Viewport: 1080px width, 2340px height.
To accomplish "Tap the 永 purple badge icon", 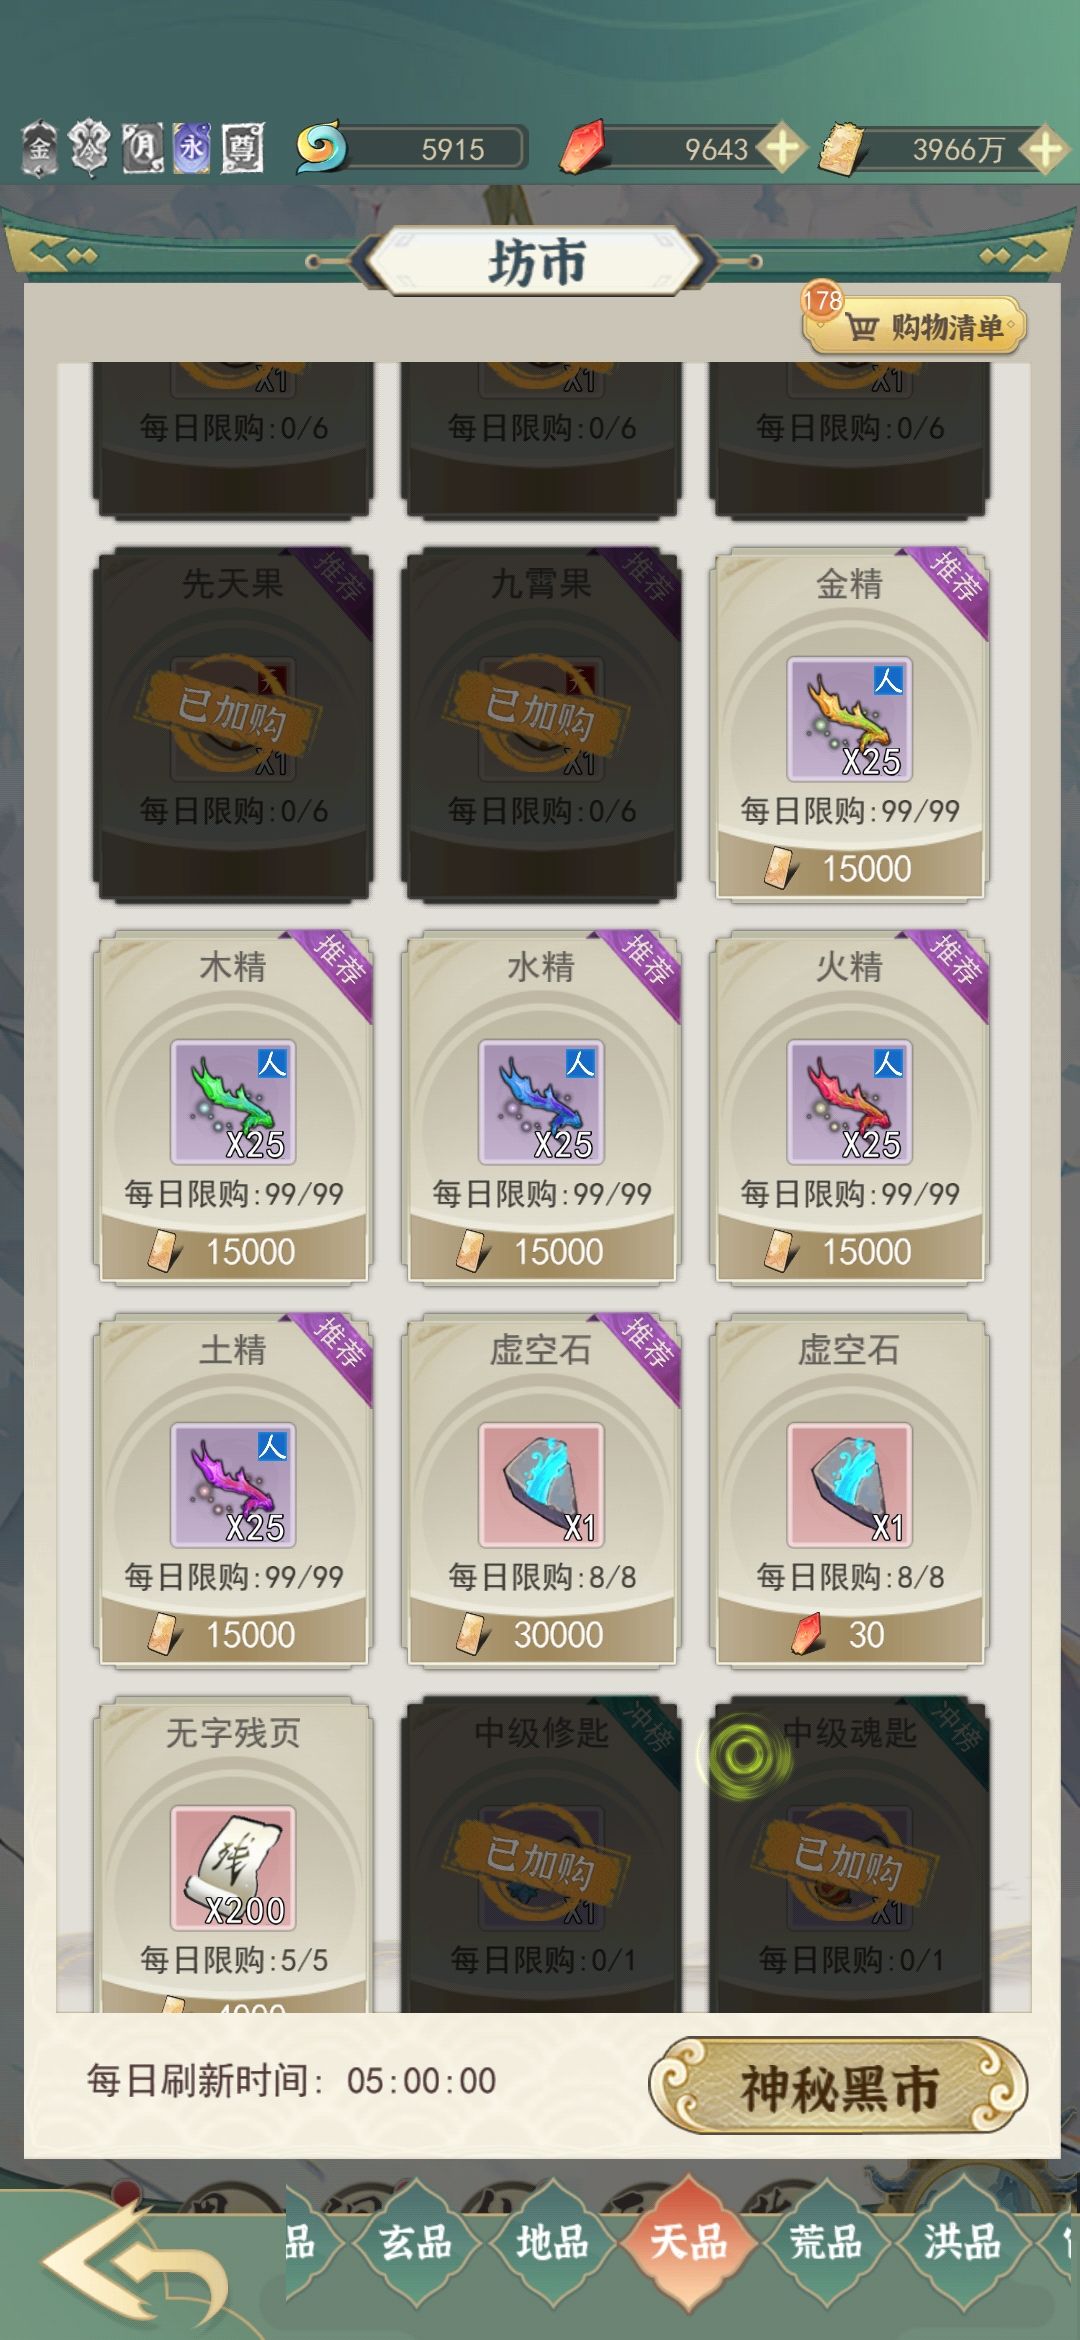I will [x=192, y=148].
